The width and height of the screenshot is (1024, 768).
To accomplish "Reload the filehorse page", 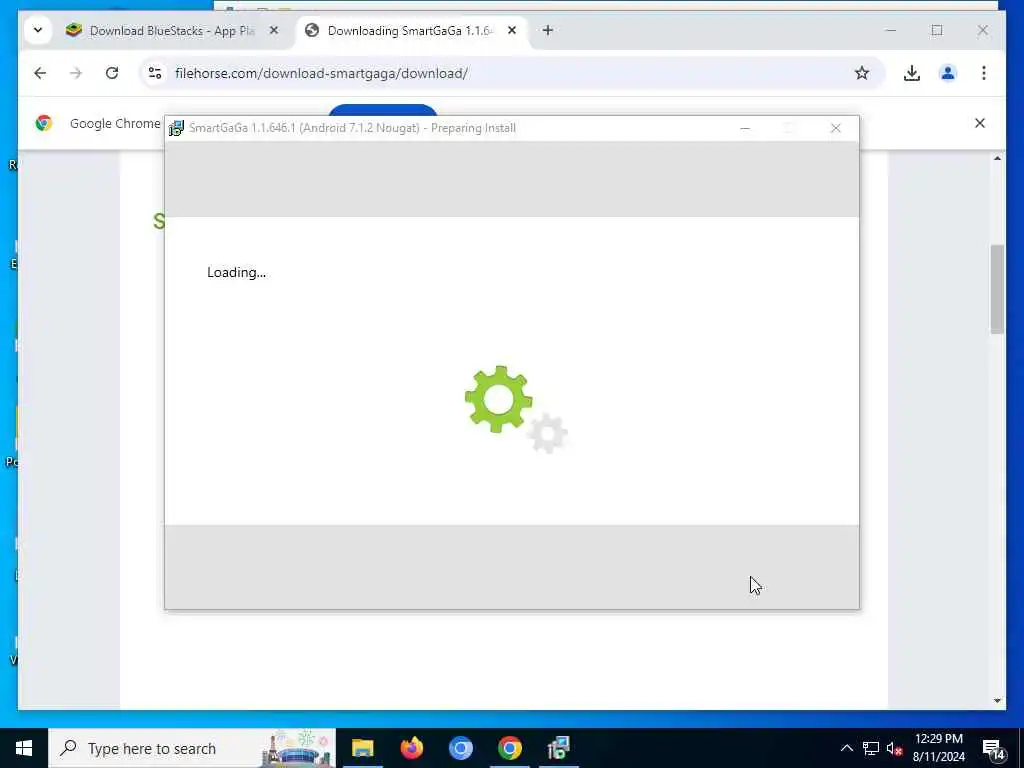I will 112,73.
